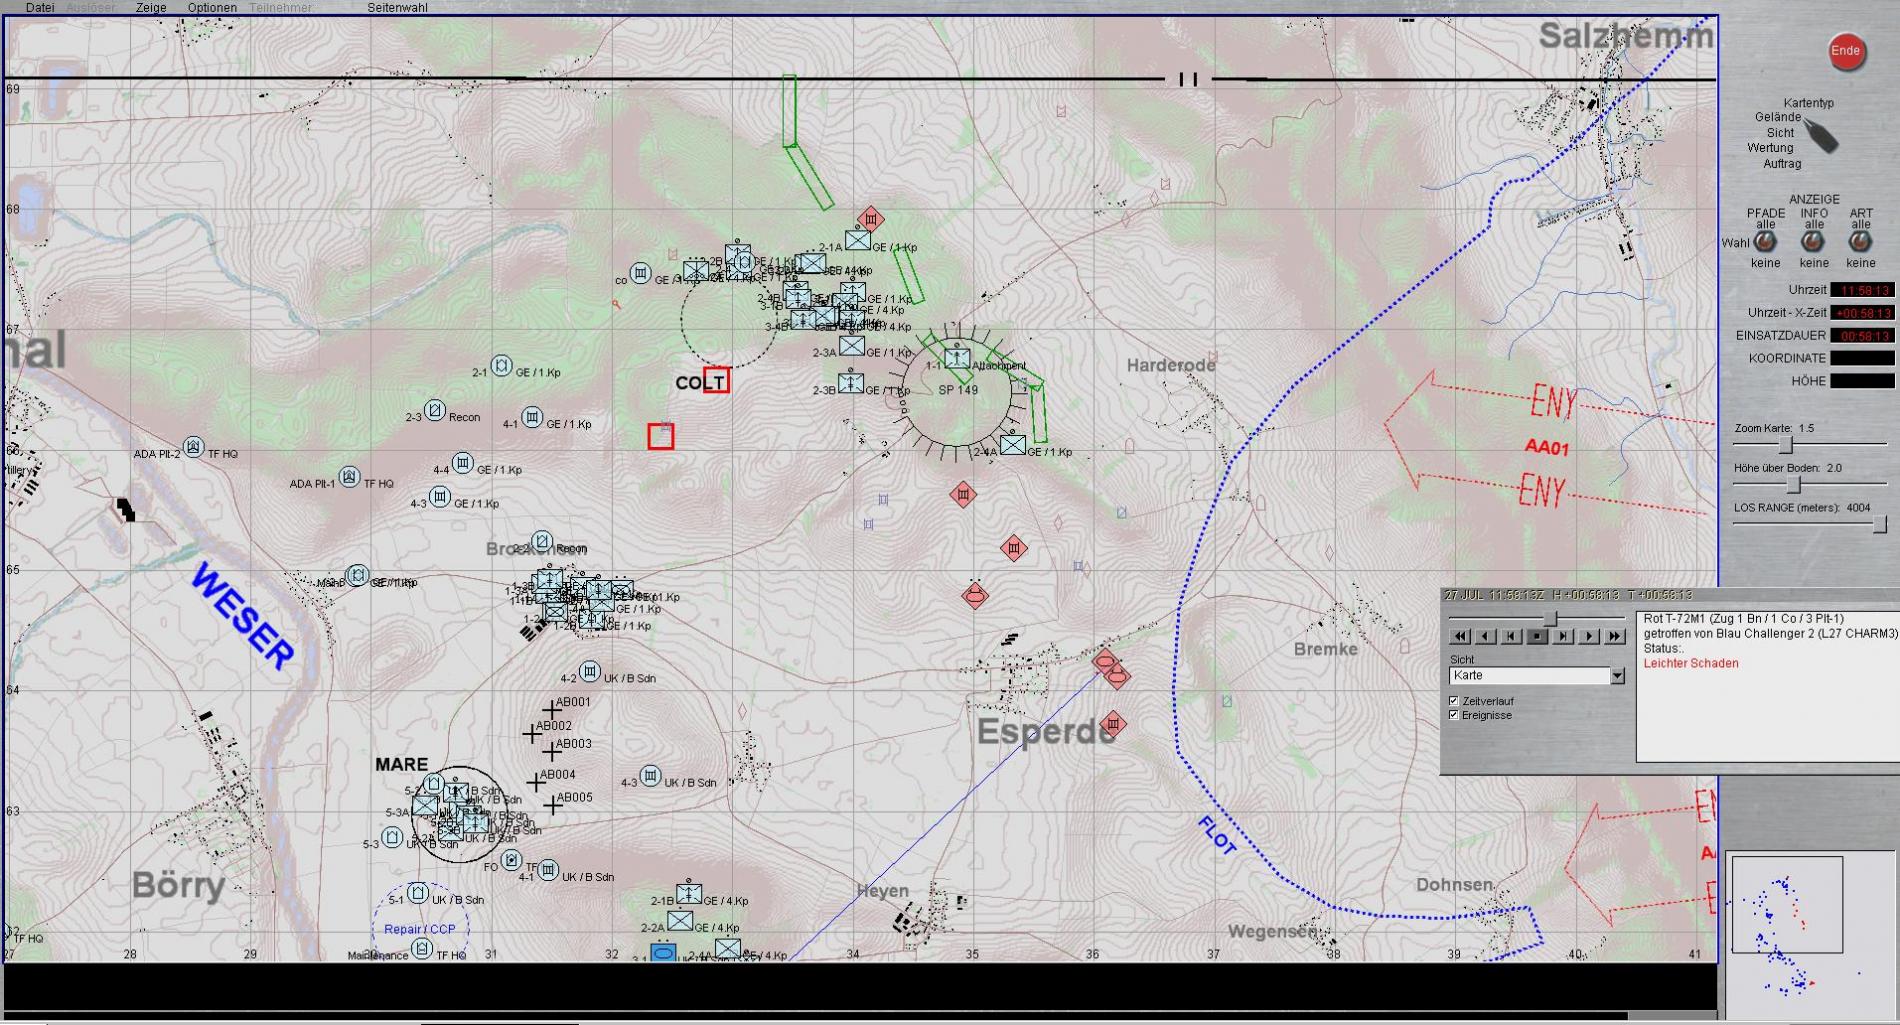Open the Seitenwahl menu

[x=397, y=7]
